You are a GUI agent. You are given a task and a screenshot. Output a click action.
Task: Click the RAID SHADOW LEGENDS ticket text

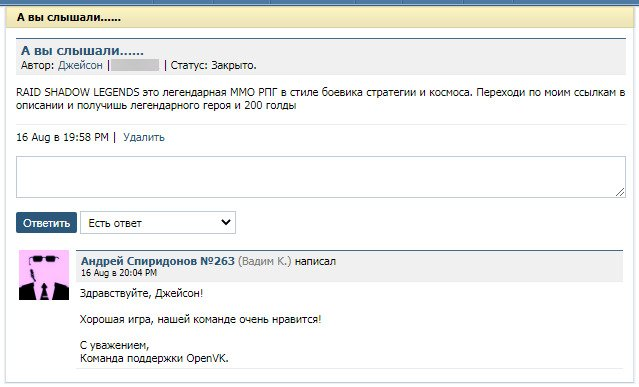click(321, 99)
